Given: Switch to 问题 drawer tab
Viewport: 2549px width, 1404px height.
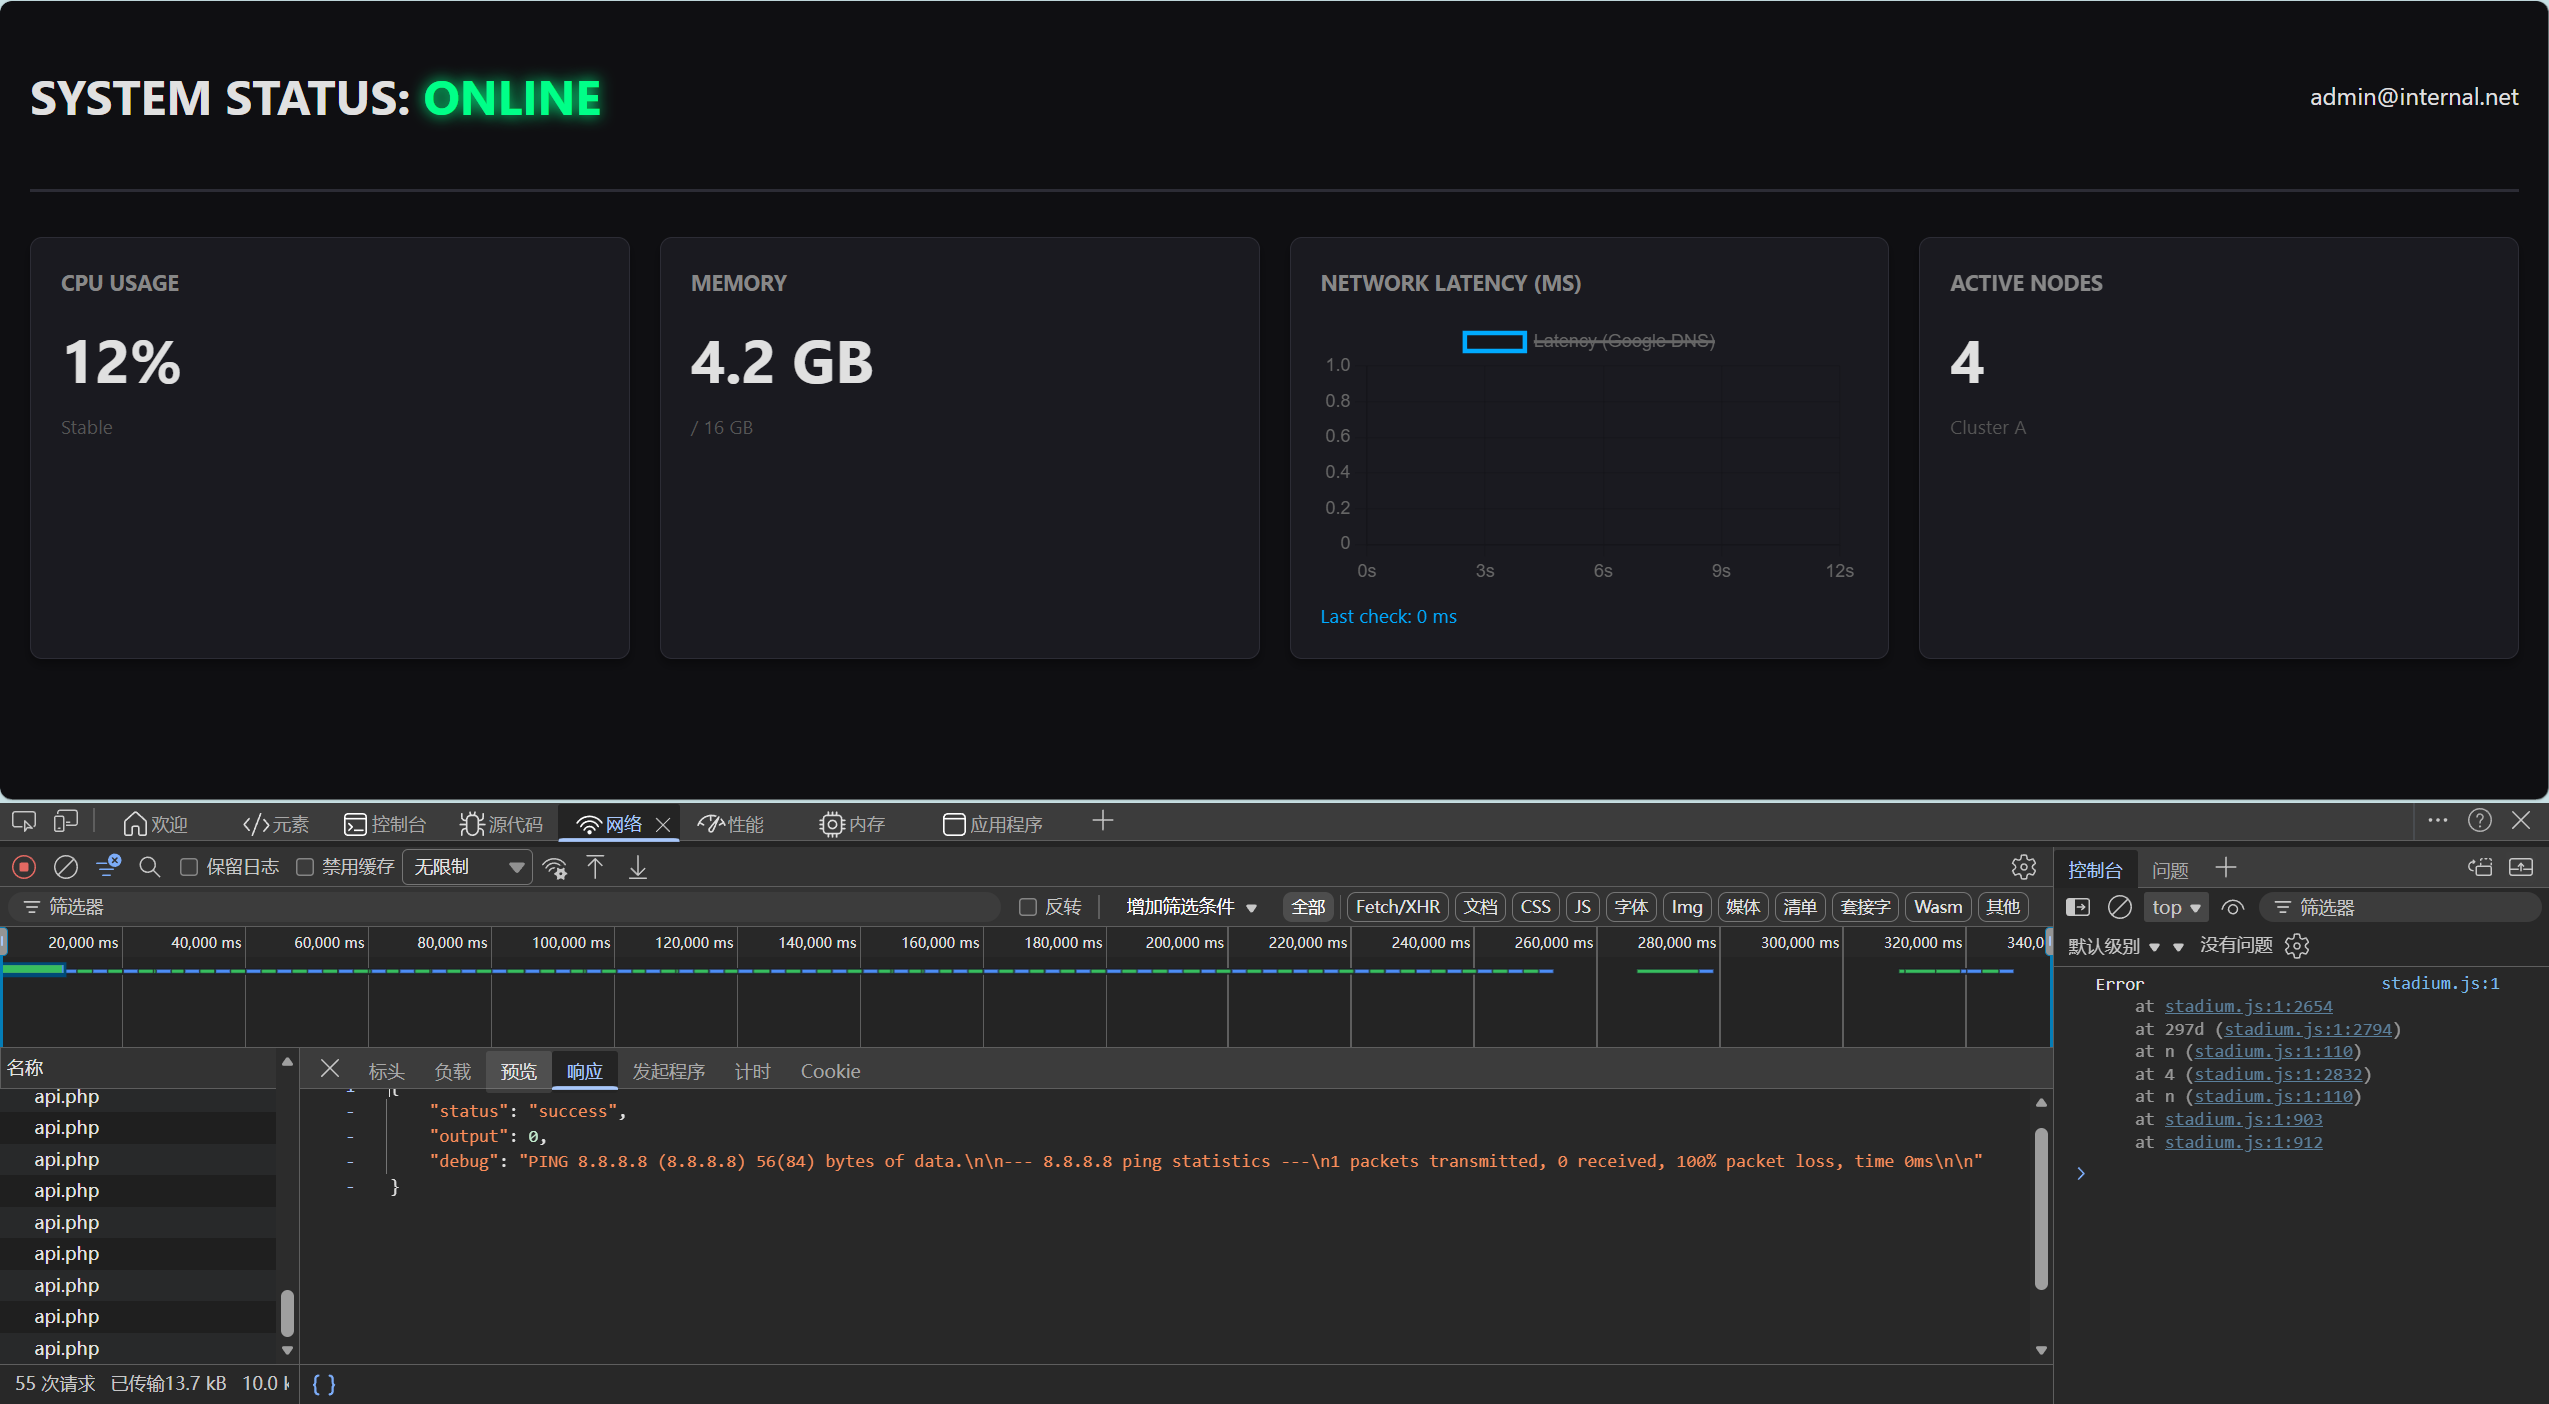Looking at the screenshot, I should pos(2170,870).
